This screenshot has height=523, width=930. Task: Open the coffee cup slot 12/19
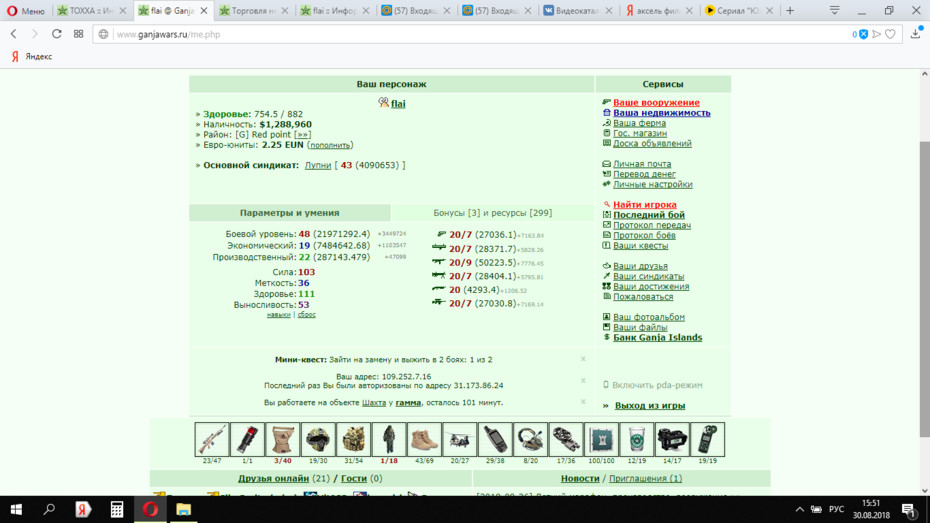[x=636, y=439]
